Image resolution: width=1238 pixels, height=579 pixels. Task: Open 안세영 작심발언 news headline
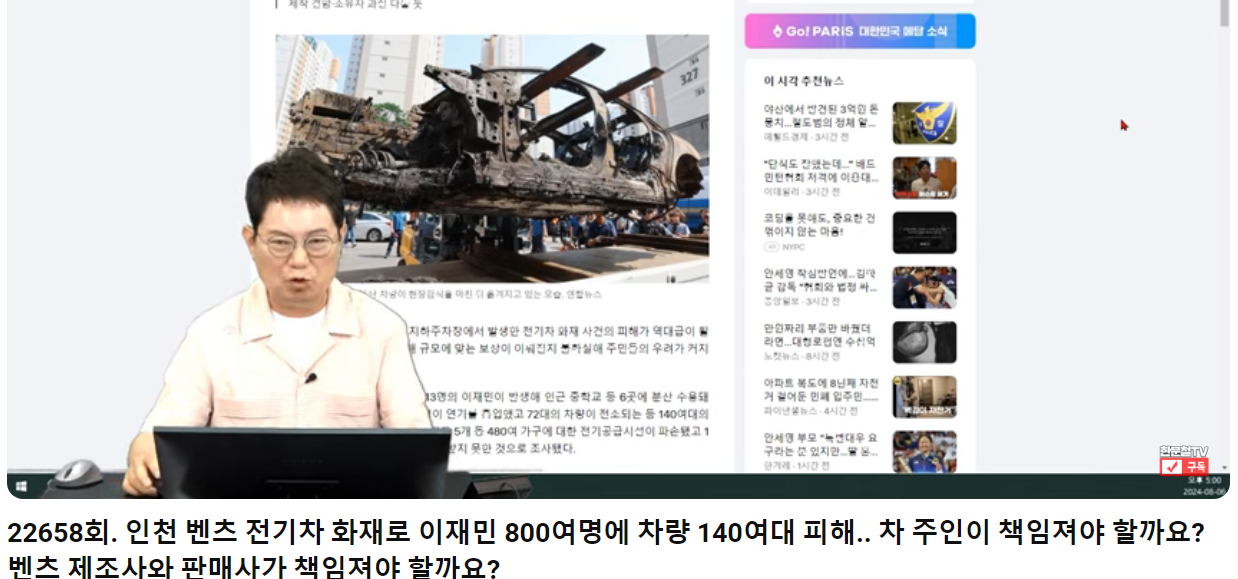point(820,280)
